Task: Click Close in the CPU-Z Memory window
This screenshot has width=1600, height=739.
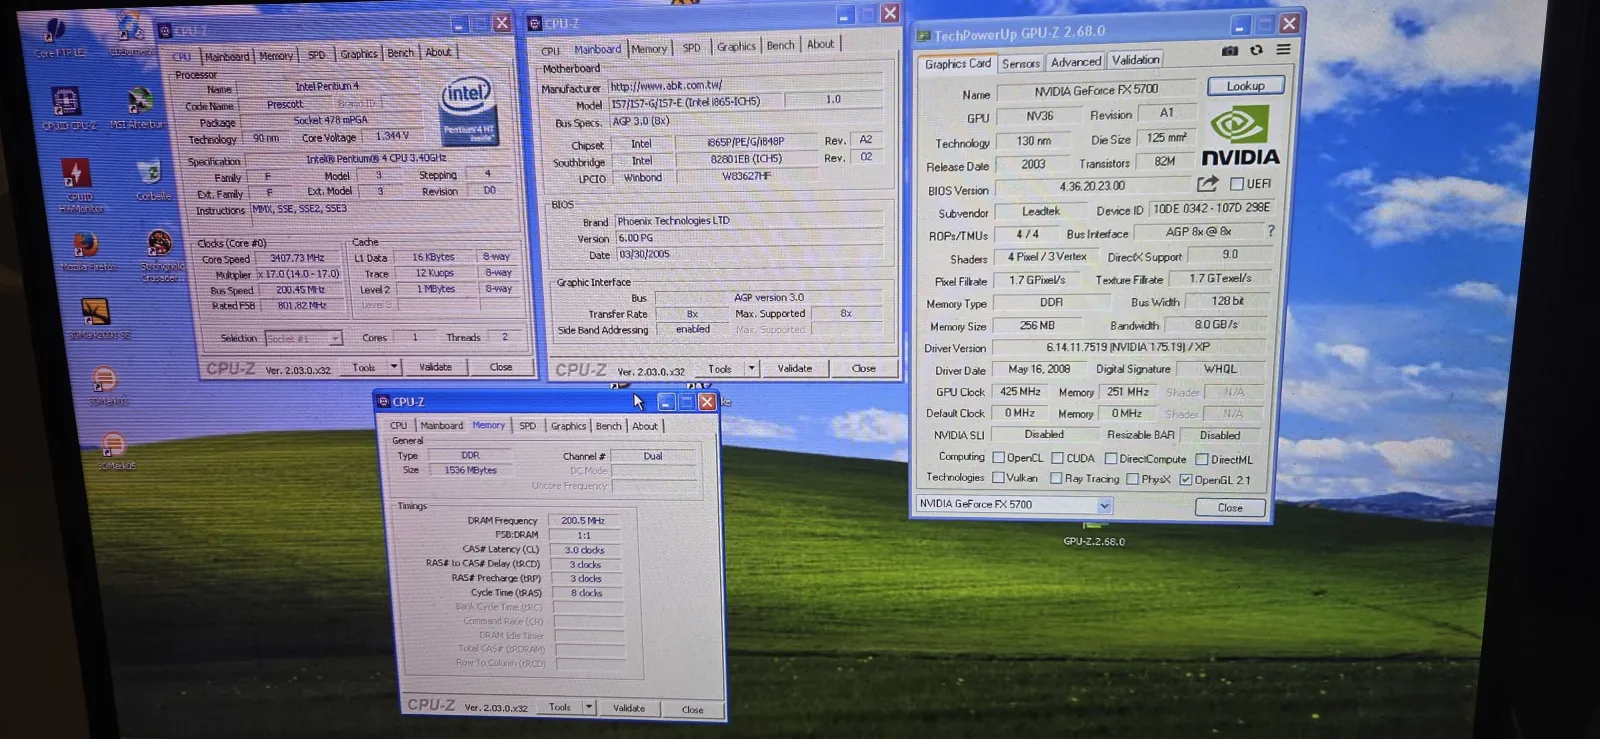Action: pyautogui.click(x=692, y=709)
